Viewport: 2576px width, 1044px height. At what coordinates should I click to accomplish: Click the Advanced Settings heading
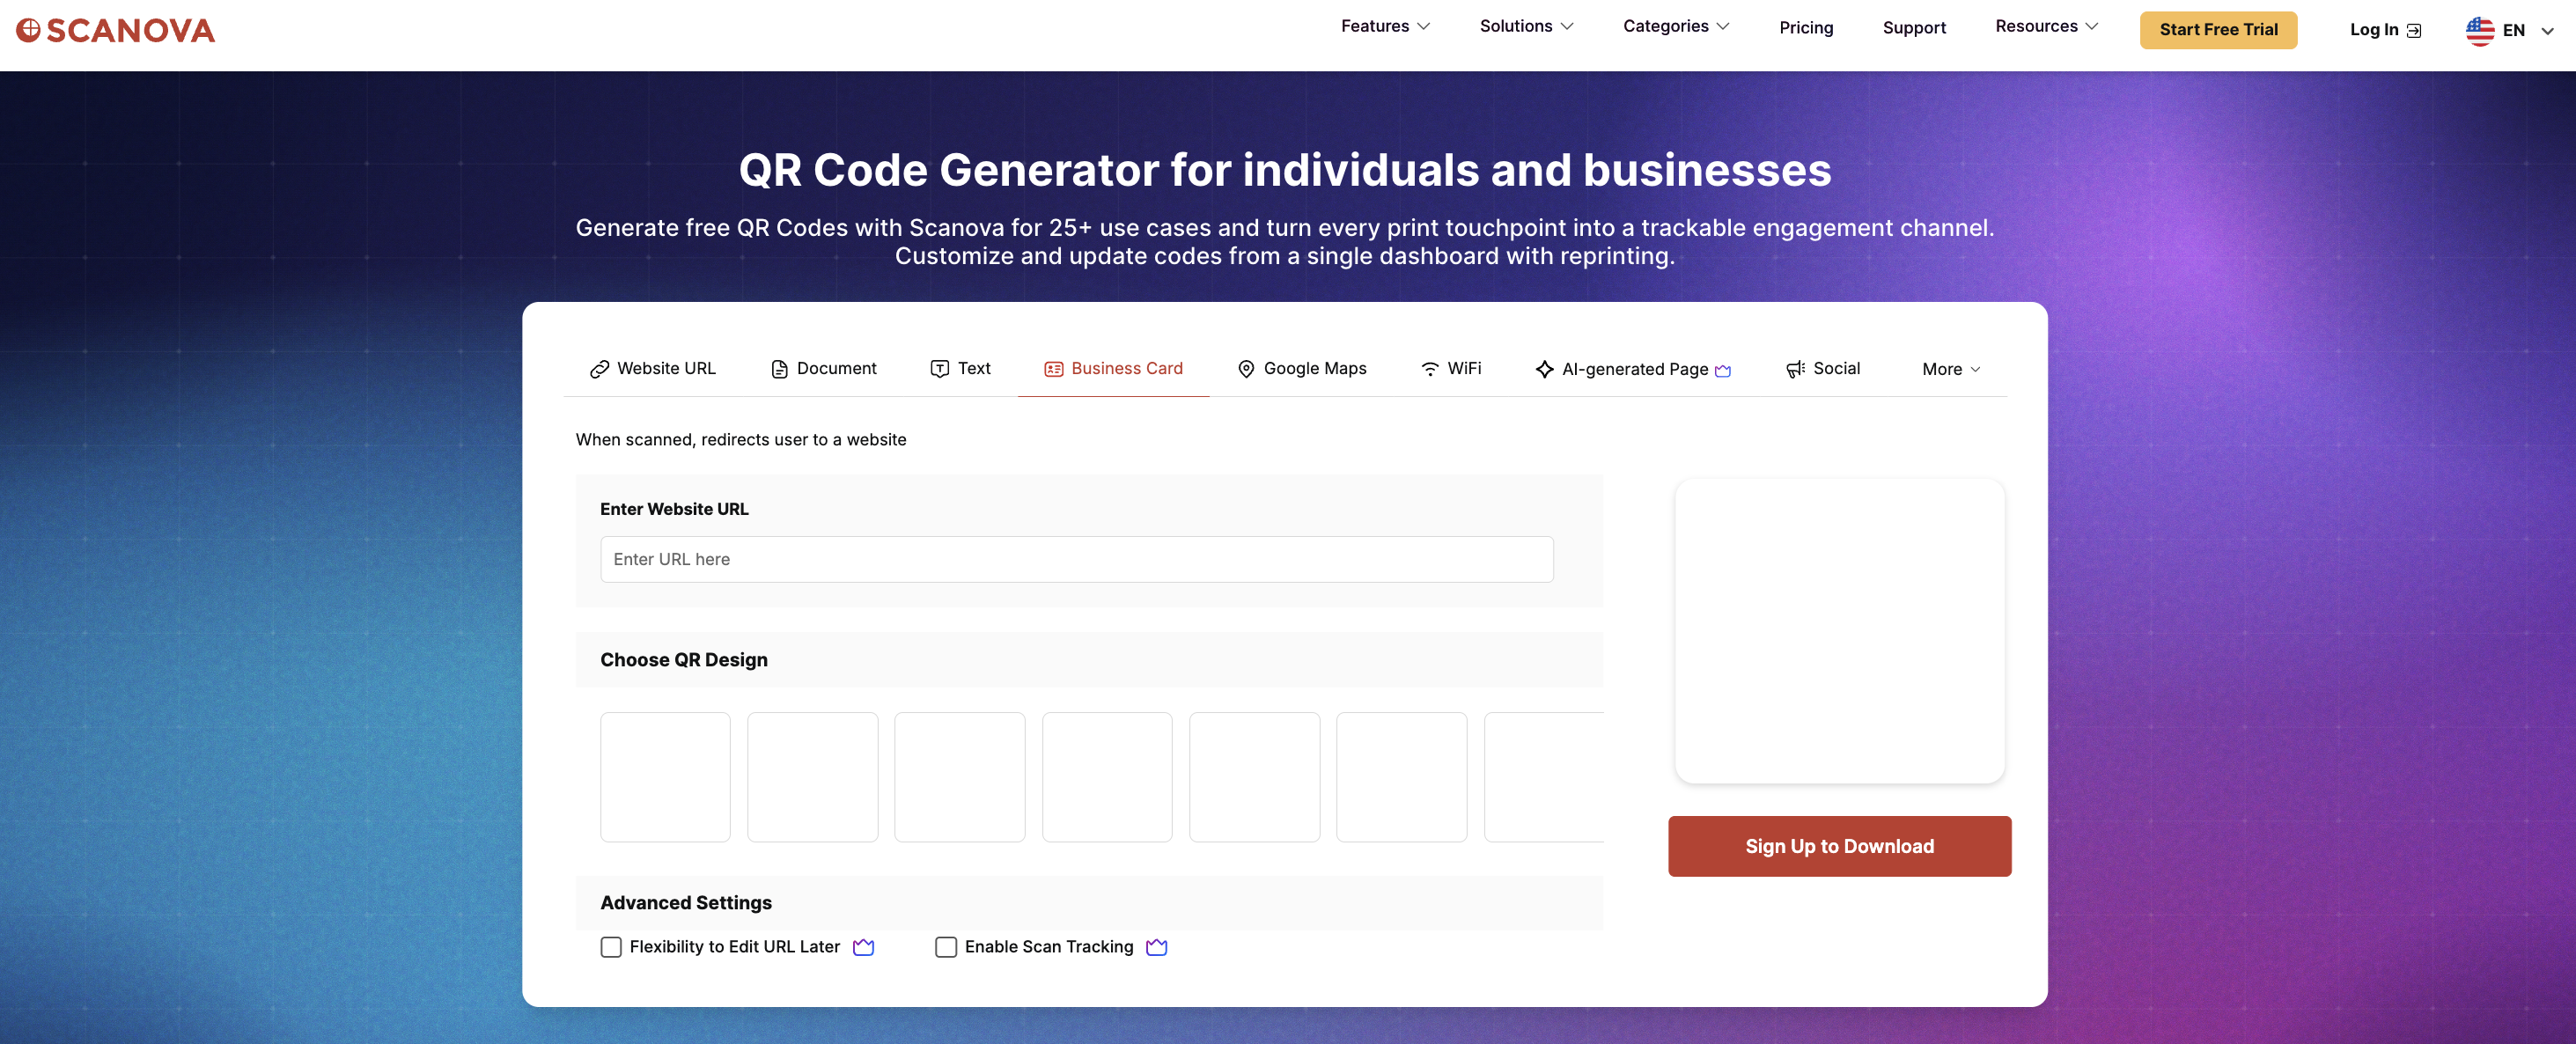coord(686,903)
